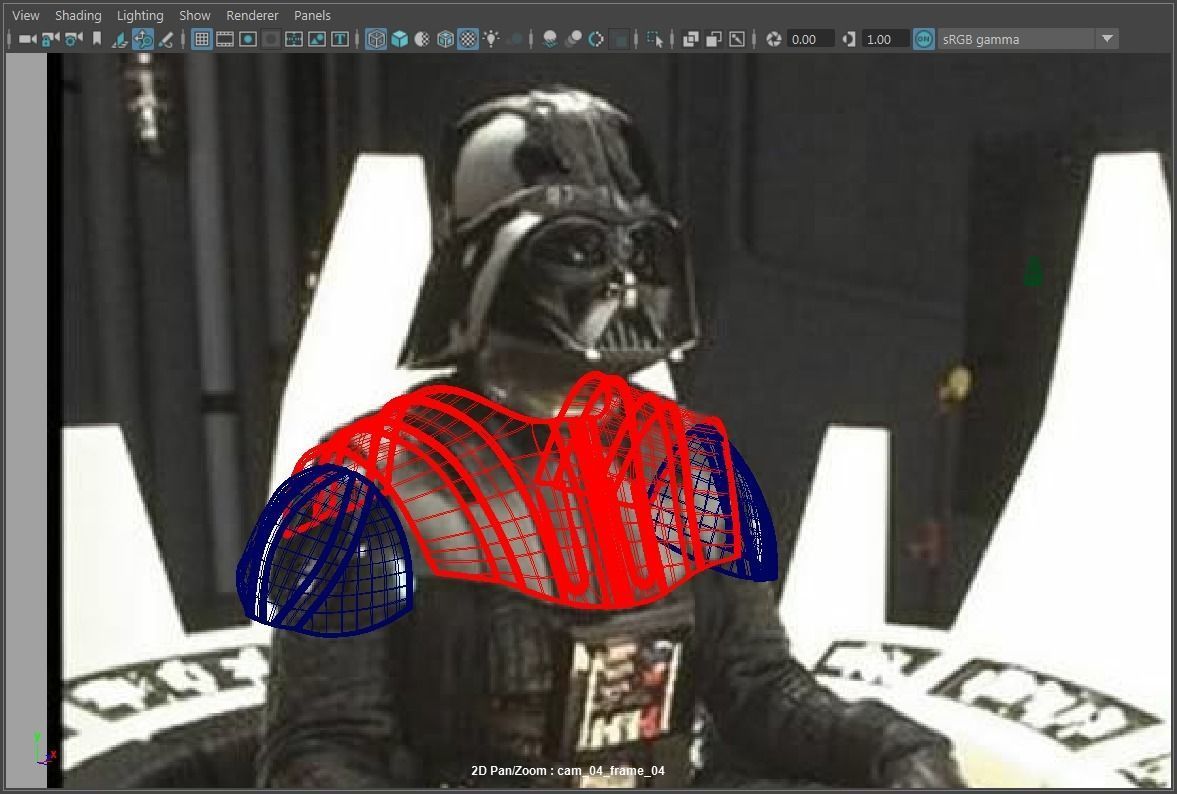Toggle the dimmed Depth of Field icon

pos(619,40)
